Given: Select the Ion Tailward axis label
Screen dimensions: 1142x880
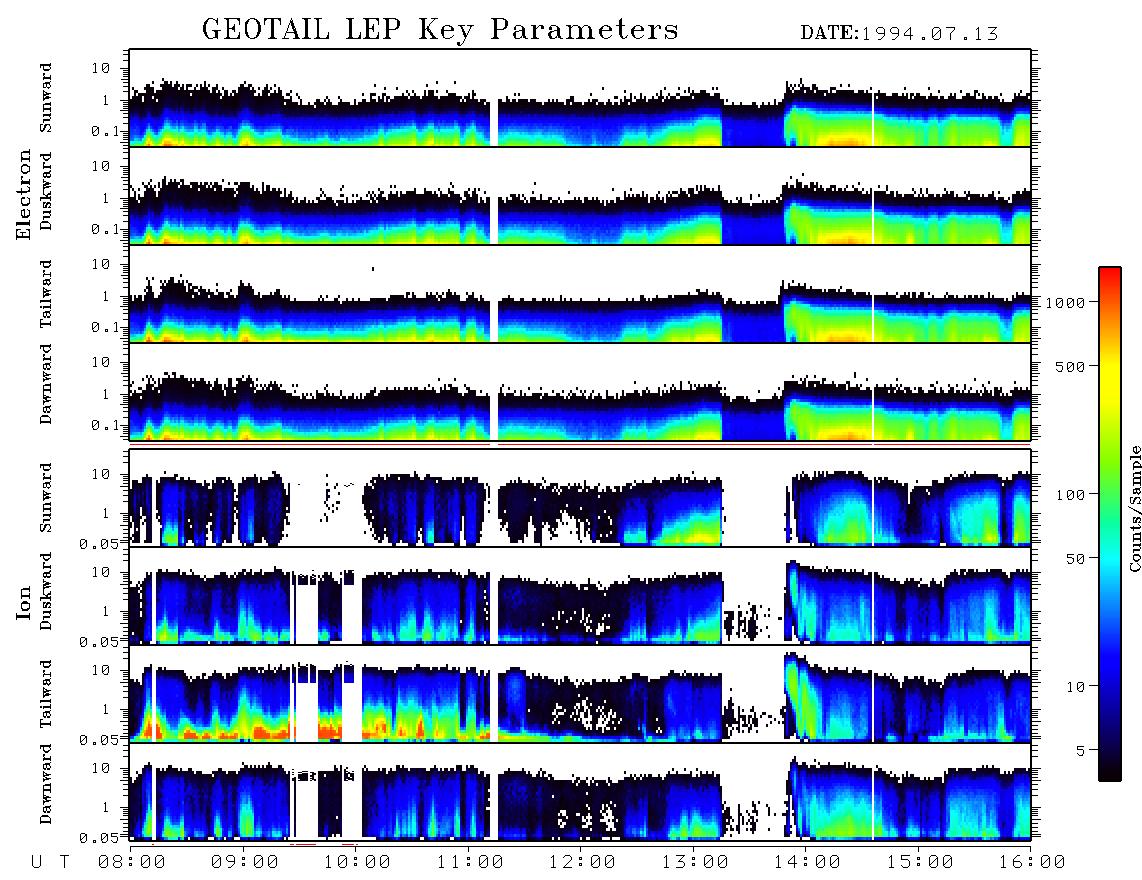Looking at the screenshot, I should pyautogui.click(x=46, y=694).
